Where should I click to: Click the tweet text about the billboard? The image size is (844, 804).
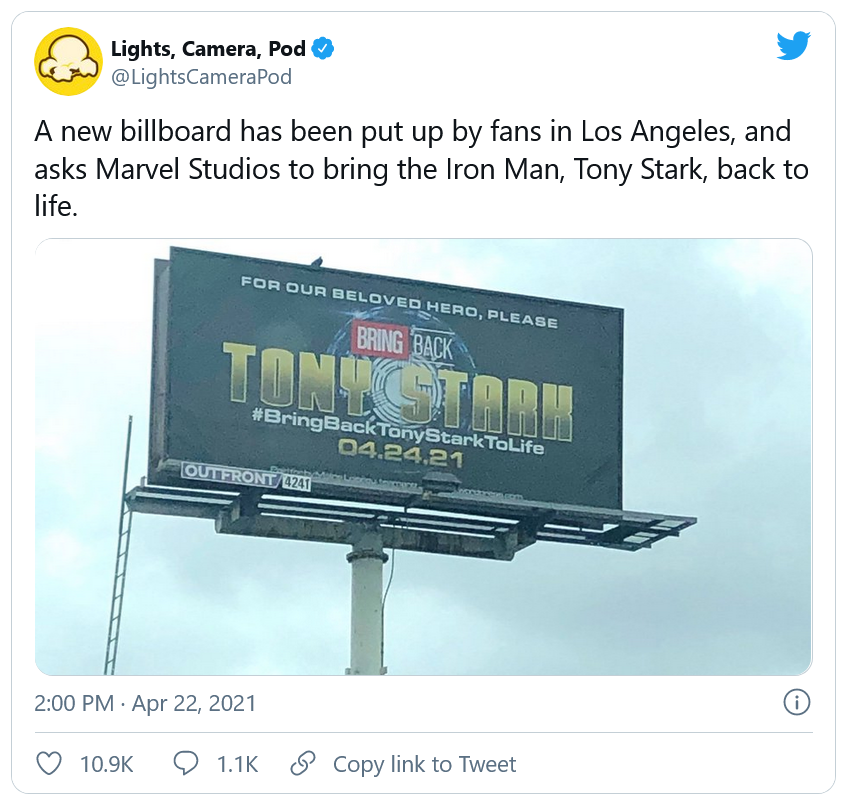pyautogui.click(x=420, y=168)
